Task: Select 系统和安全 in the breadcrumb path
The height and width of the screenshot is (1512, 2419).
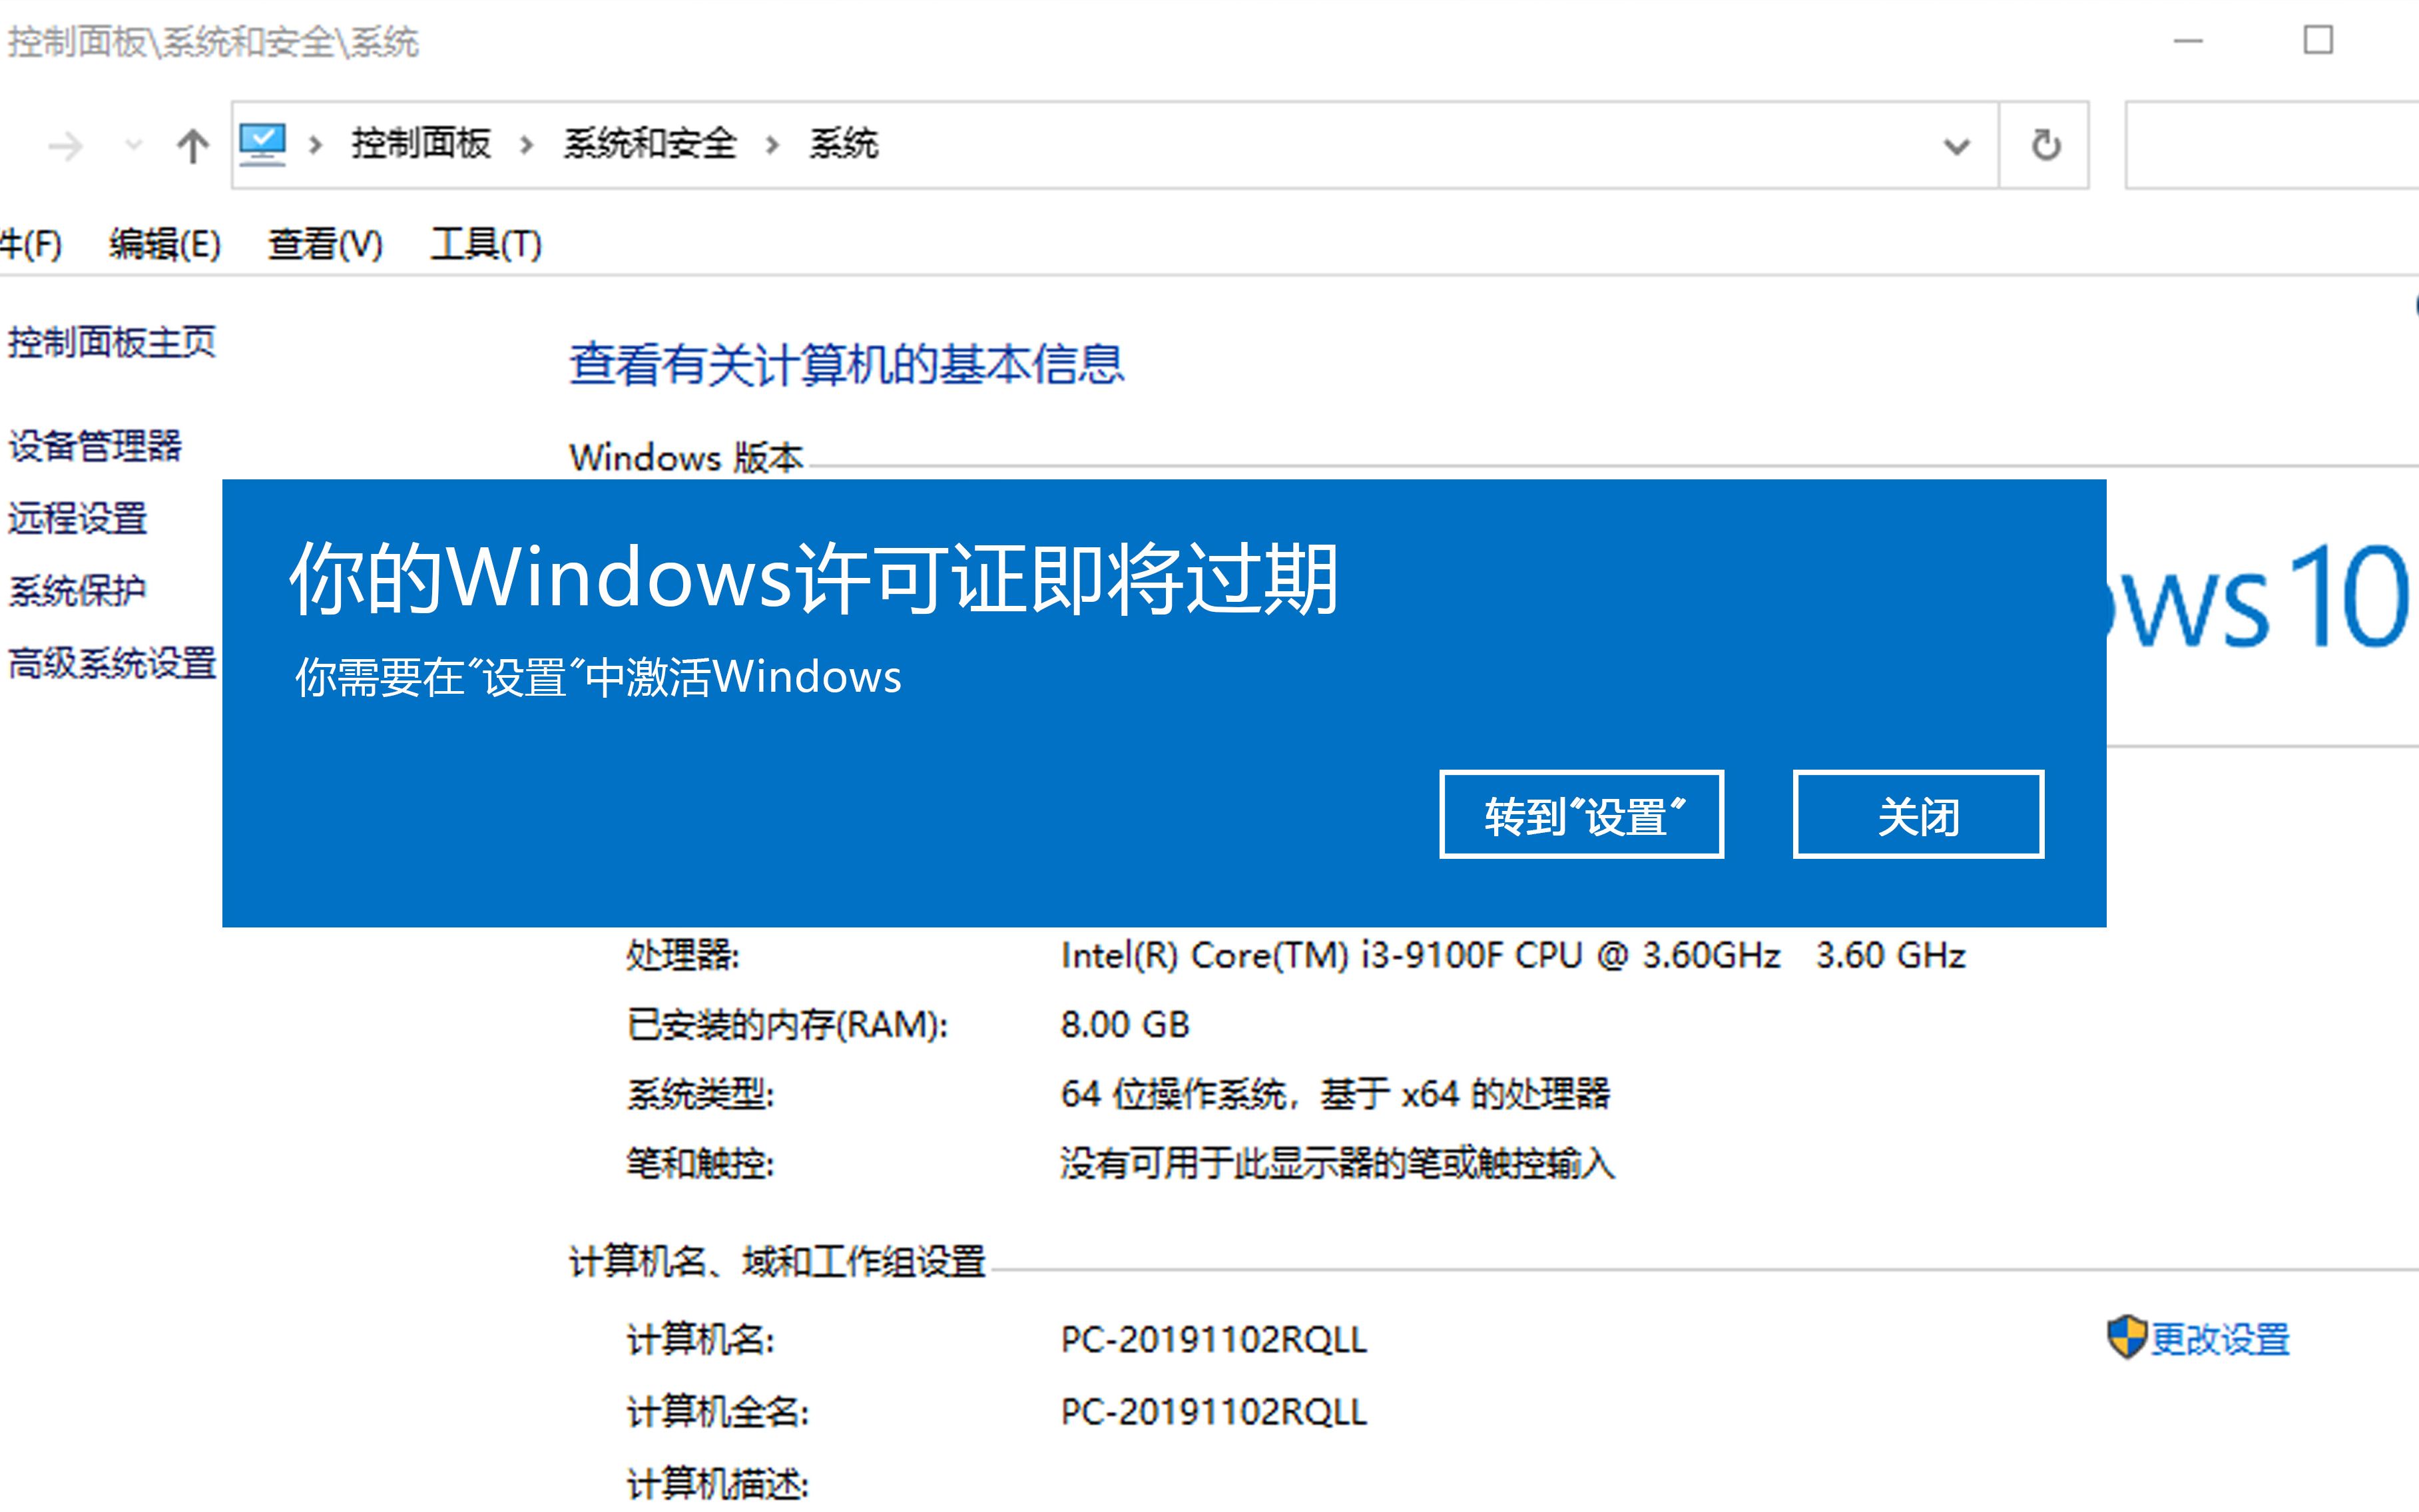Action: pyautogui.click(x=650, y=144)
